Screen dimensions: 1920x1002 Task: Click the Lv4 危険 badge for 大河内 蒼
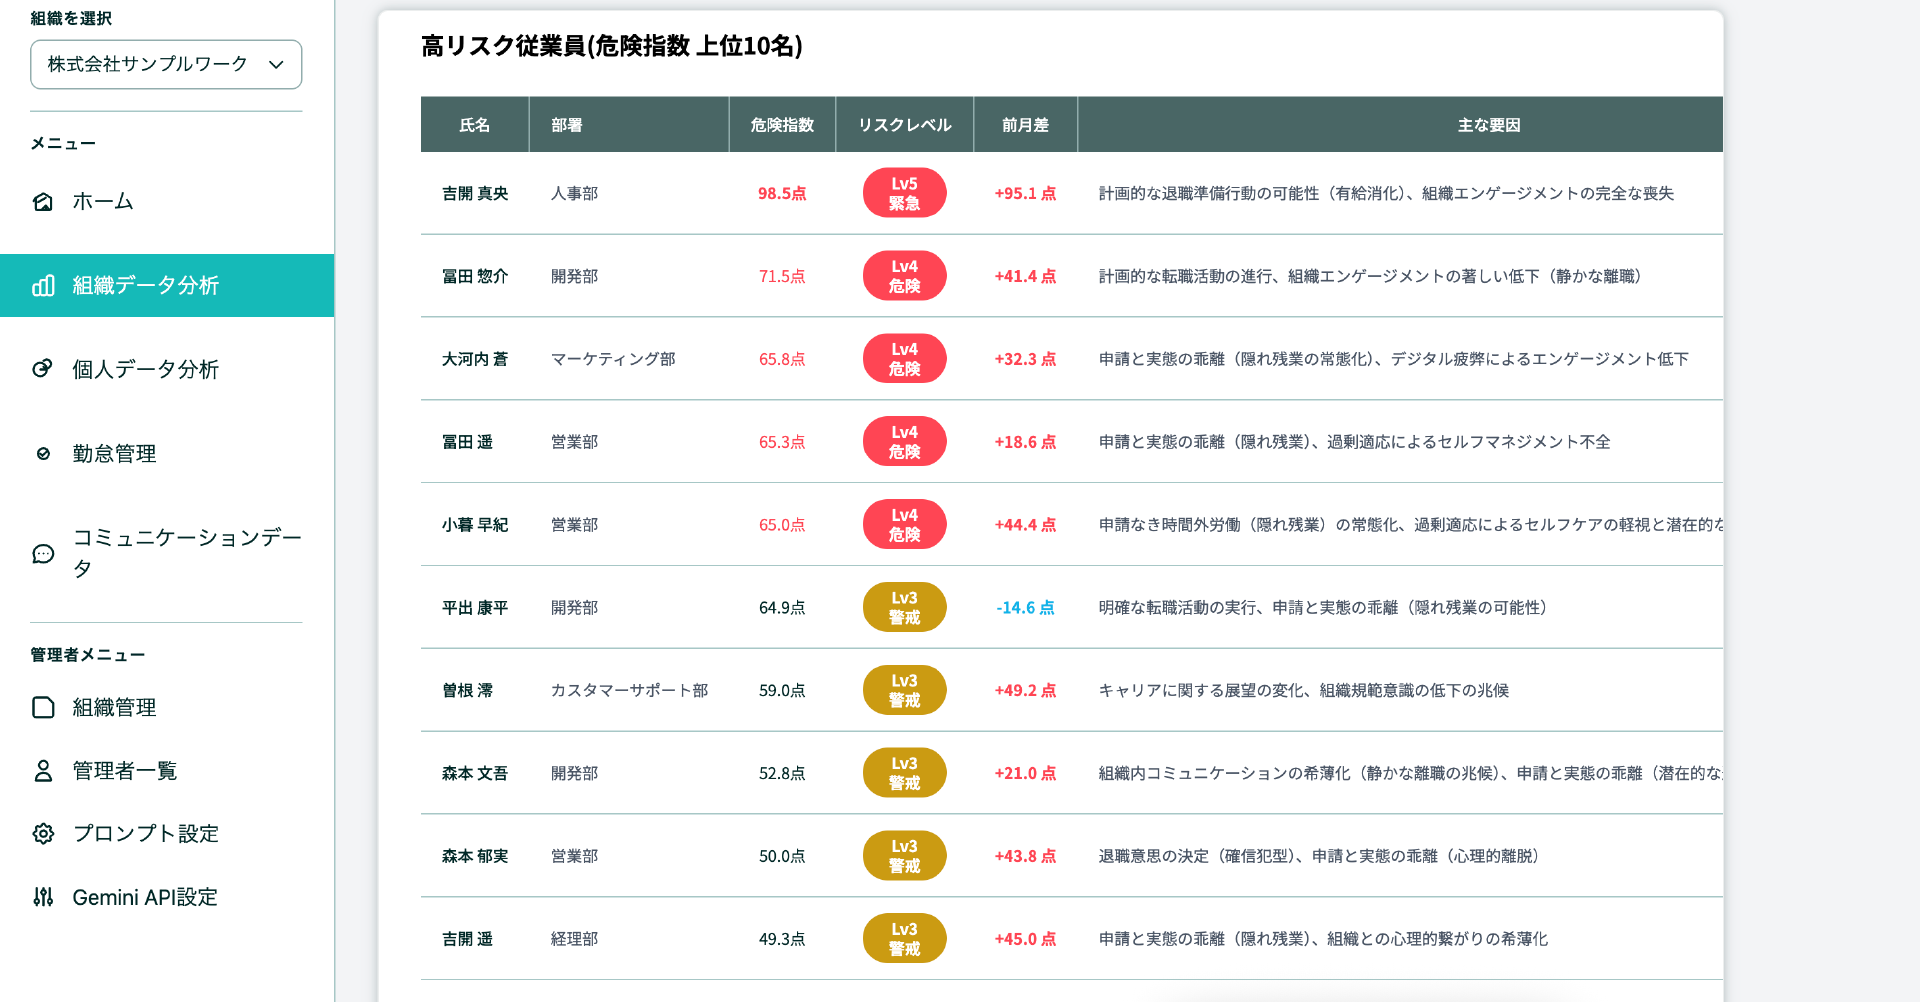(x=904, y=359)
